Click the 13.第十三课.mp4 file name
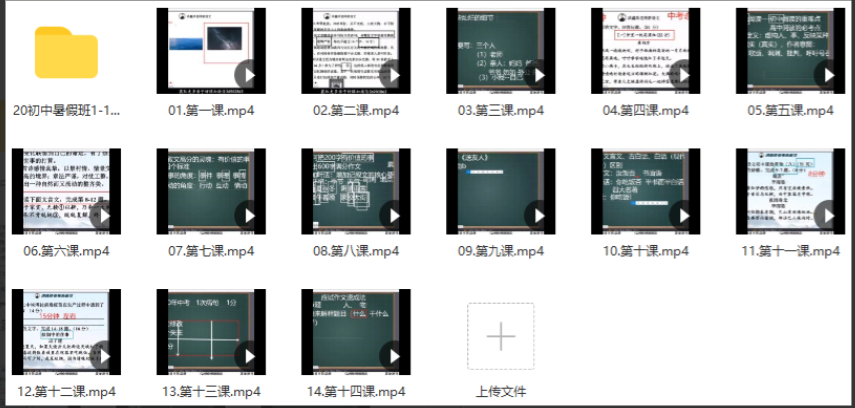855x408 pixels. [x=211, y=391]
